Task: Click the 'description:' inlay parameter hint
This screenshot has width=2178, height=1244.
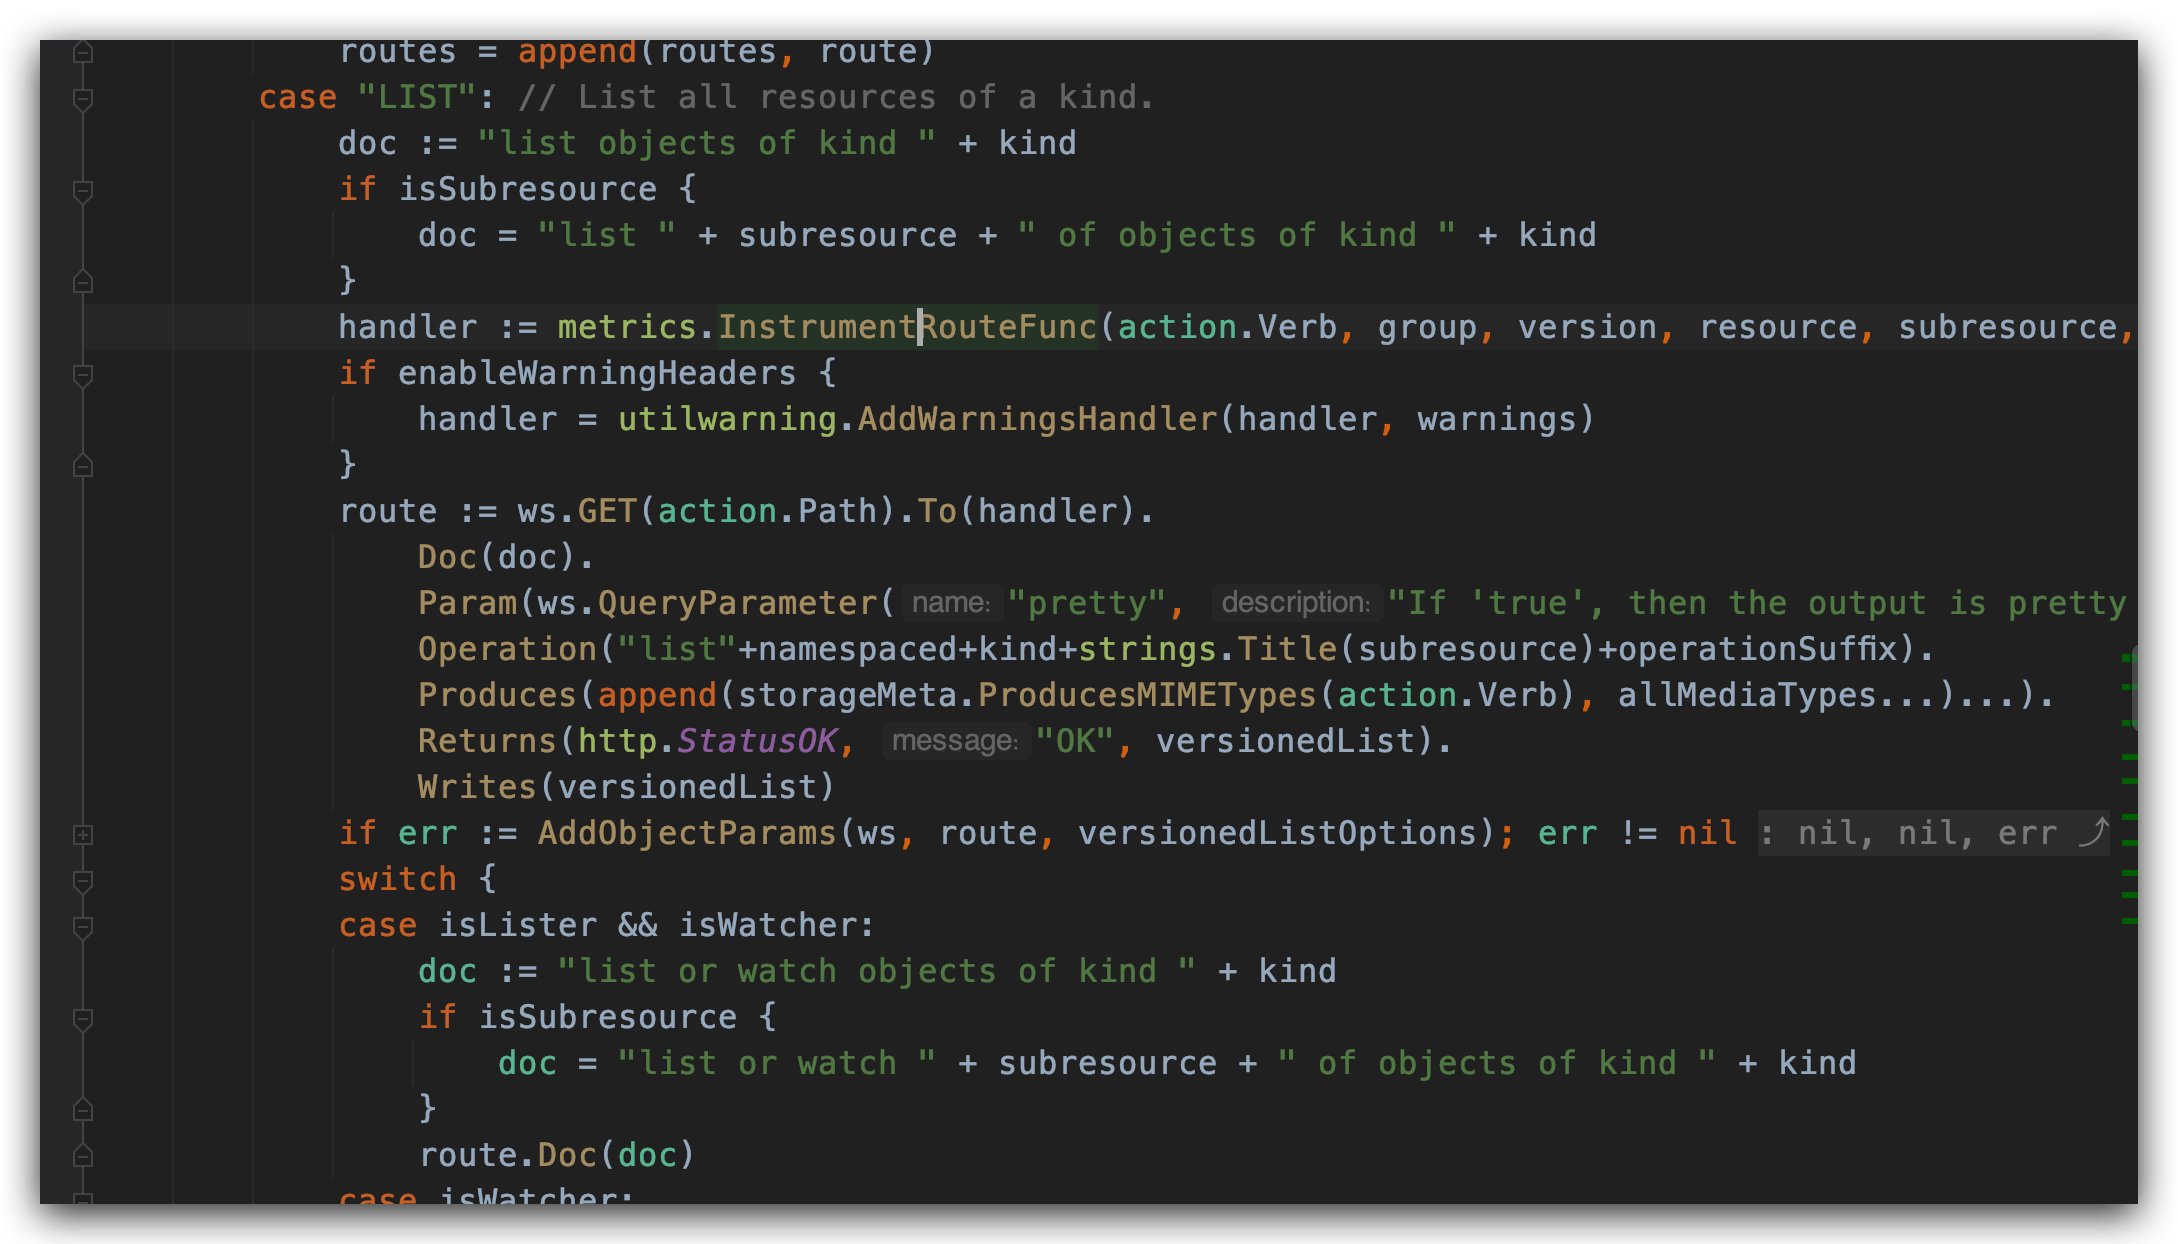Action: pyautogui.click(x=1296, y=603)
